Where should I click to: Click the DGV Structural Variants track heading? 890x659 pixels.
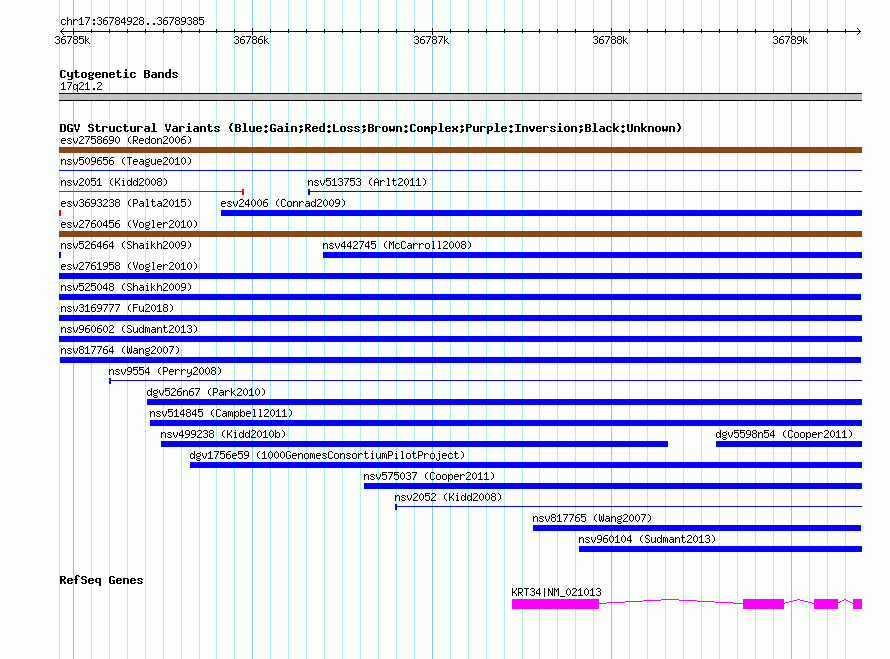click(370, 128)
